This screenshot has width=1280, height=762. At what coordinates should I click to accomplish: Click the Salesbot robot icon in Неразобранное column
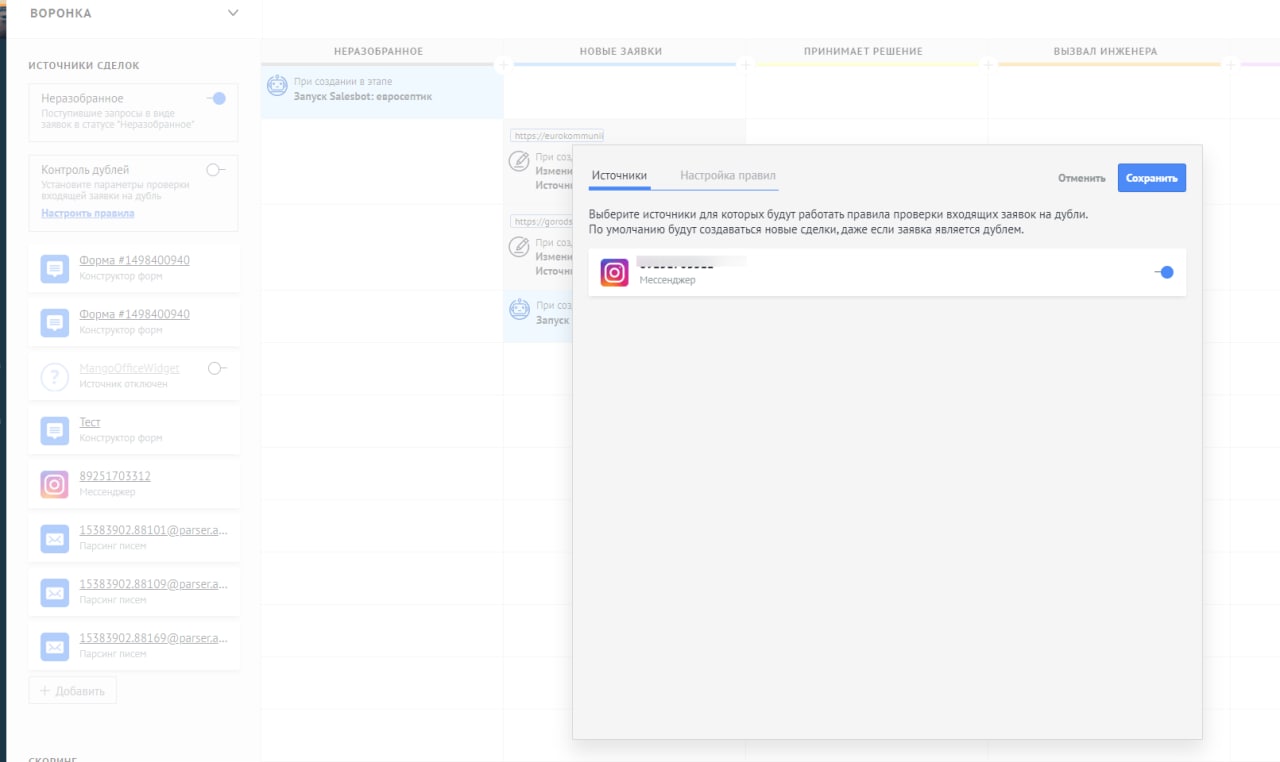click(x=277, y=86)
